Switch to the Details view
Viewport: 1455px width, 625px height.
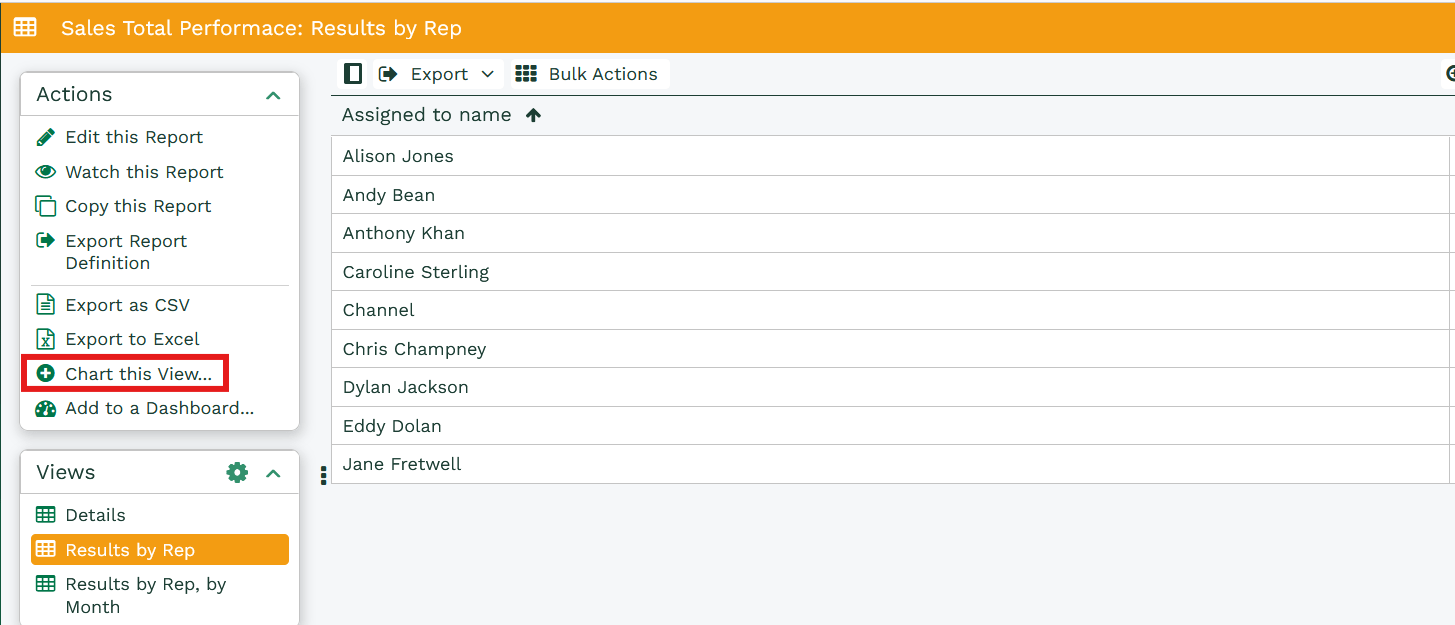(95, 515)
